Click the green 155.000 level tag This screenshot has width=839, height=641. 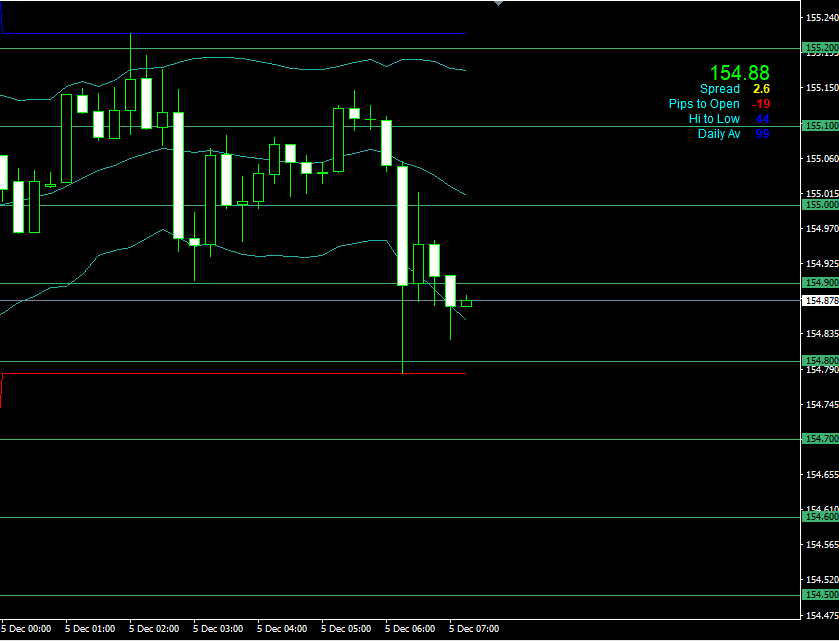pos(821,205)
